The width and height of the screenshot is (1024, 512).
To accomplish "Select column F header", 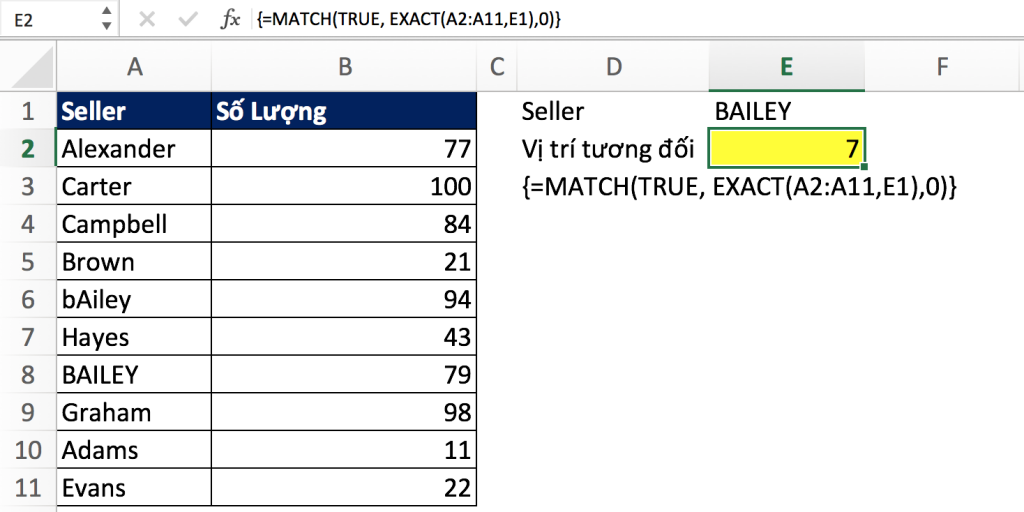I will [942, 67].
